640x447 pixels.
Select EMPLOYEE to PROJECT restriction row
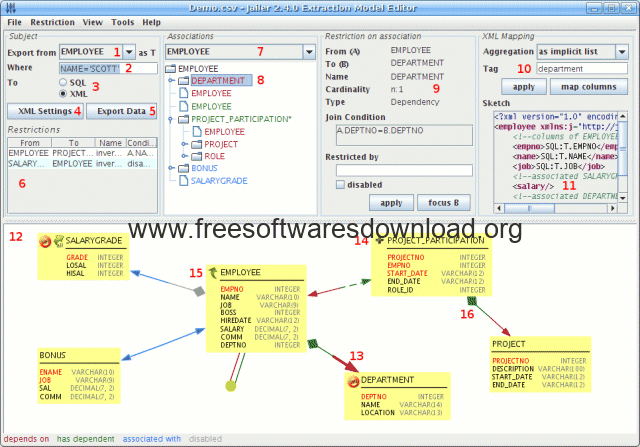(x=82, y=153)
